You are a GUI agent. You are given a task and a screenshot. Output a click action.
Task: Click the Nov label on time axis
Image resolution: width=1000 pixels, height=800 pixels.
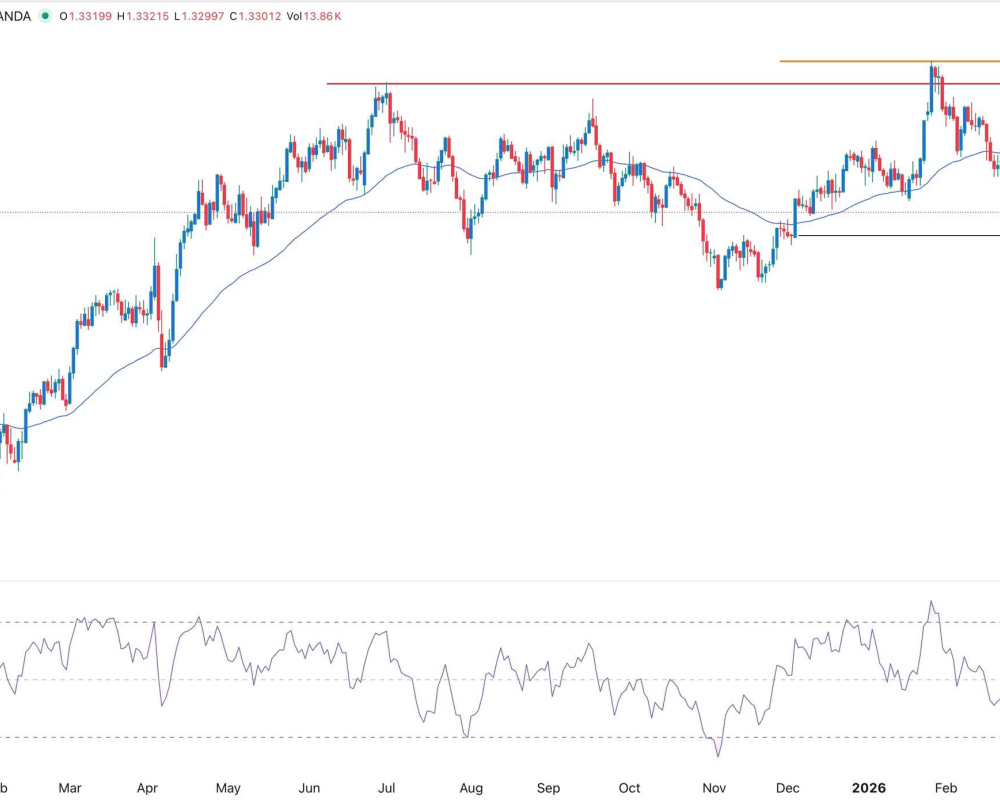713,788
